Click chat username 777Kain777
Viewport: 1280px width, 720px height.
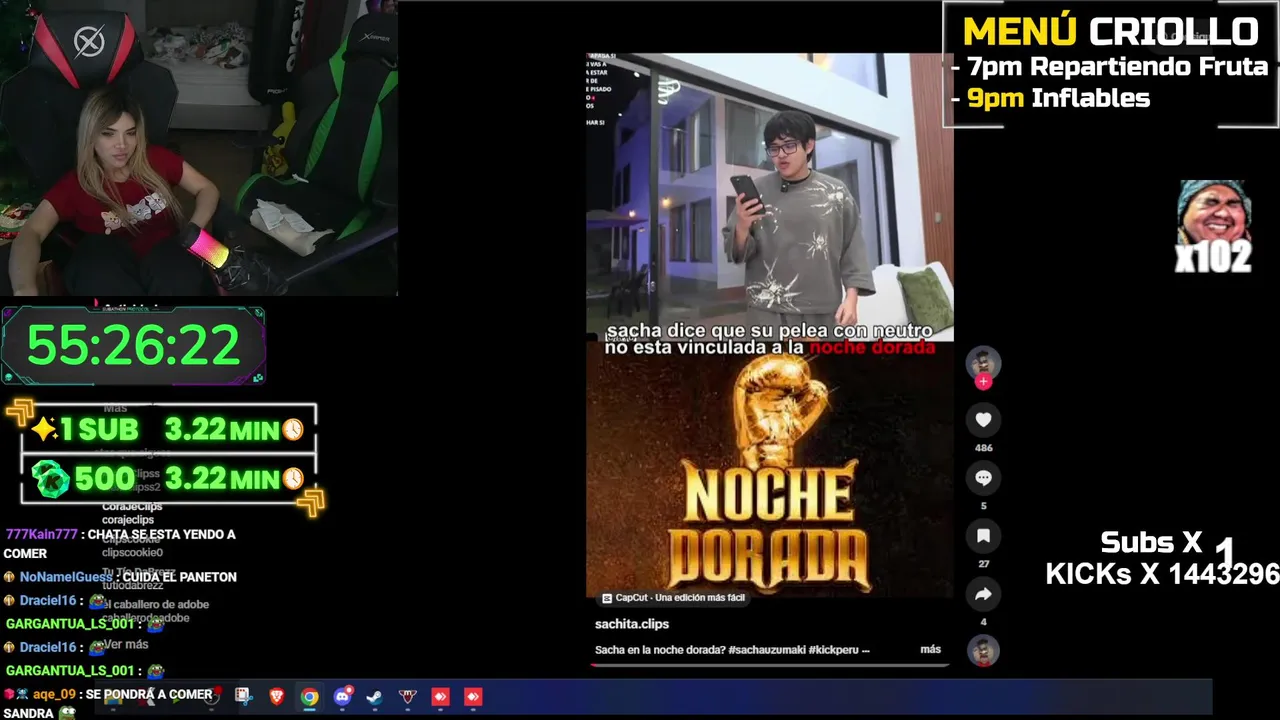[41, 535]
